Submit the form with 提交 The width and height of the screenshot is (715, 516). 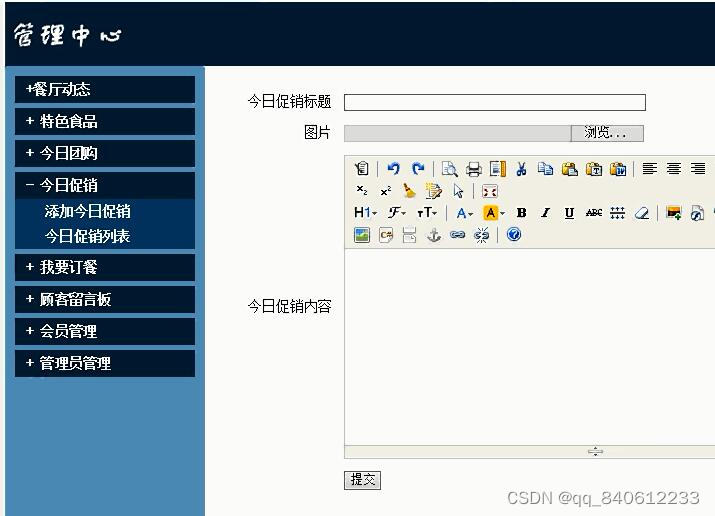point(363,480)
